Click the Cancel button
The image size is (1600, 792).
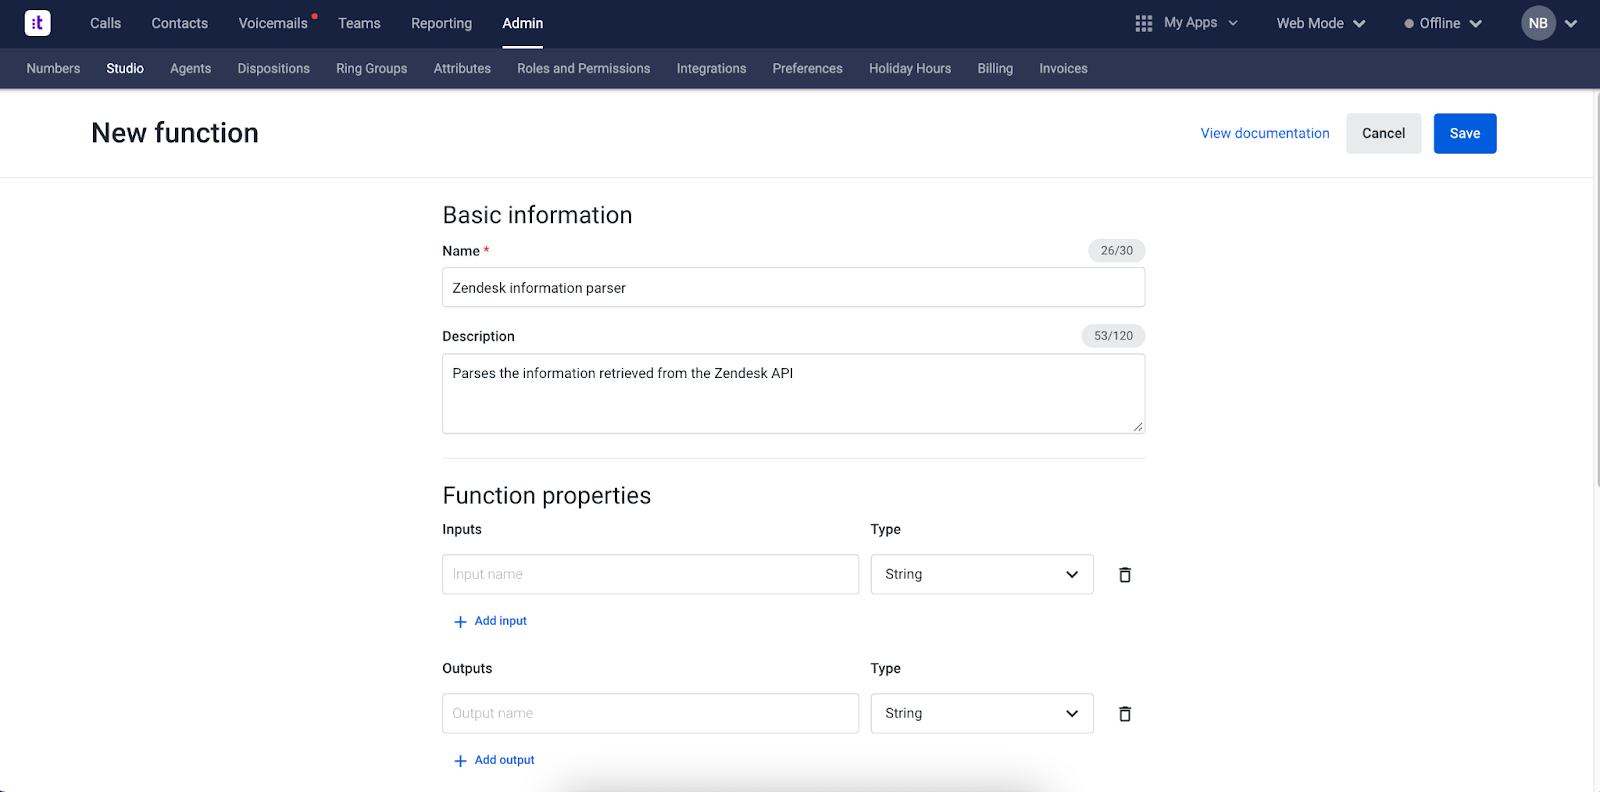point(1383,133)
